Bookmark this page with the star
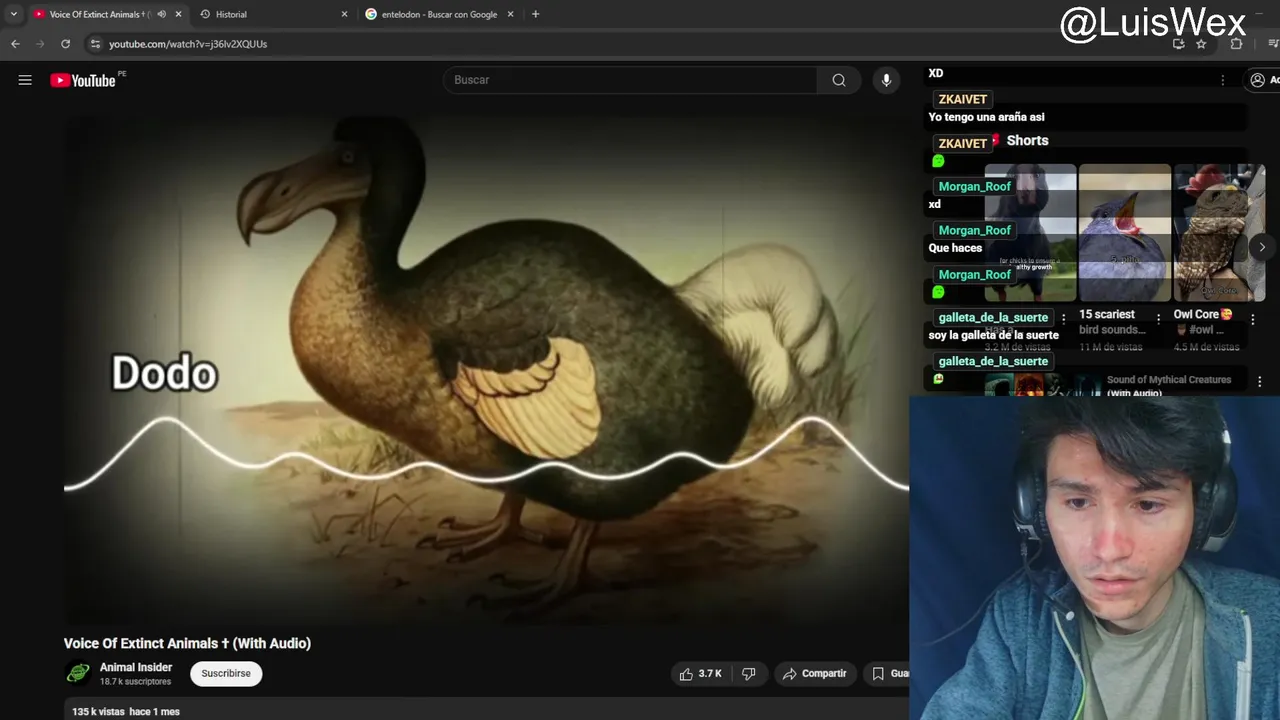 click(1201, 44)
